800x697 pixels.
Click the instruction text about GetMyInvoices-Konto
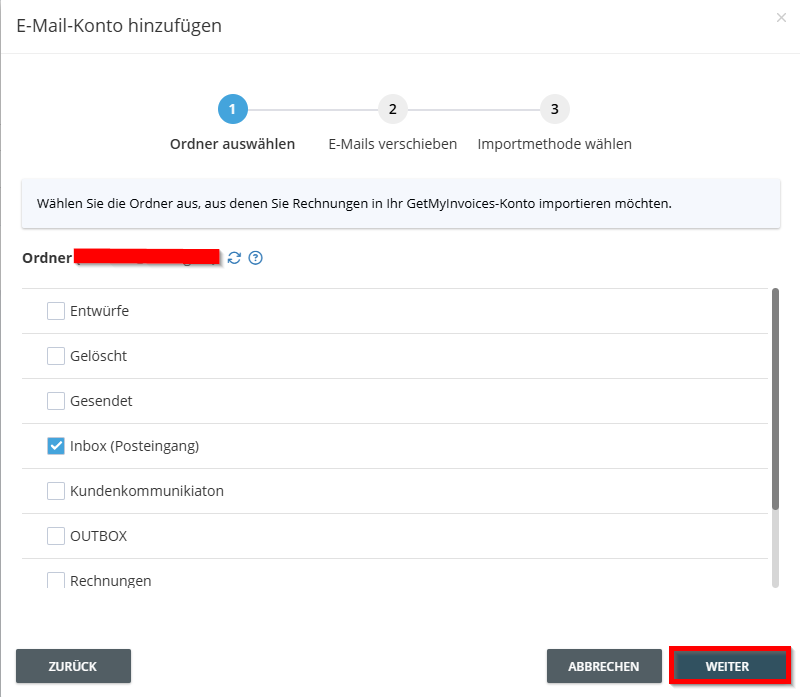(354, 204)
